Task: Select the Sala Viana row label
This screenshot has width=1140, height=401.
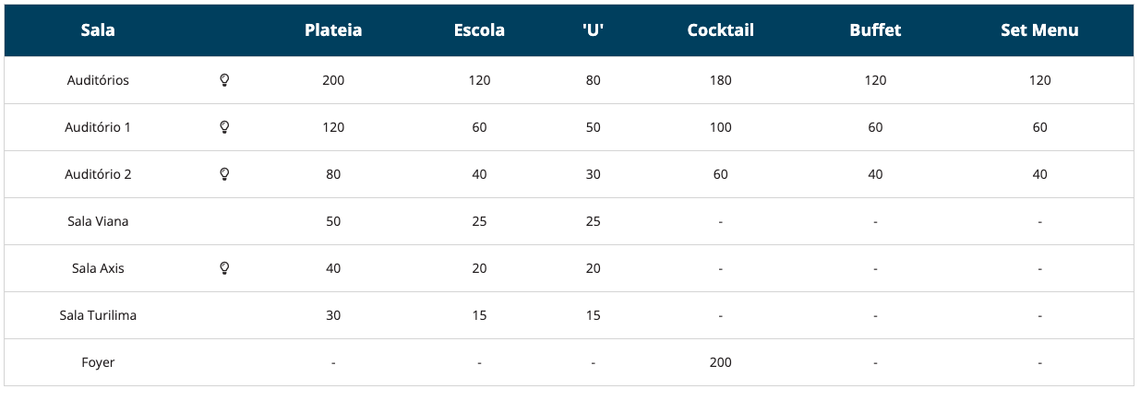Action: coord(98,222)
